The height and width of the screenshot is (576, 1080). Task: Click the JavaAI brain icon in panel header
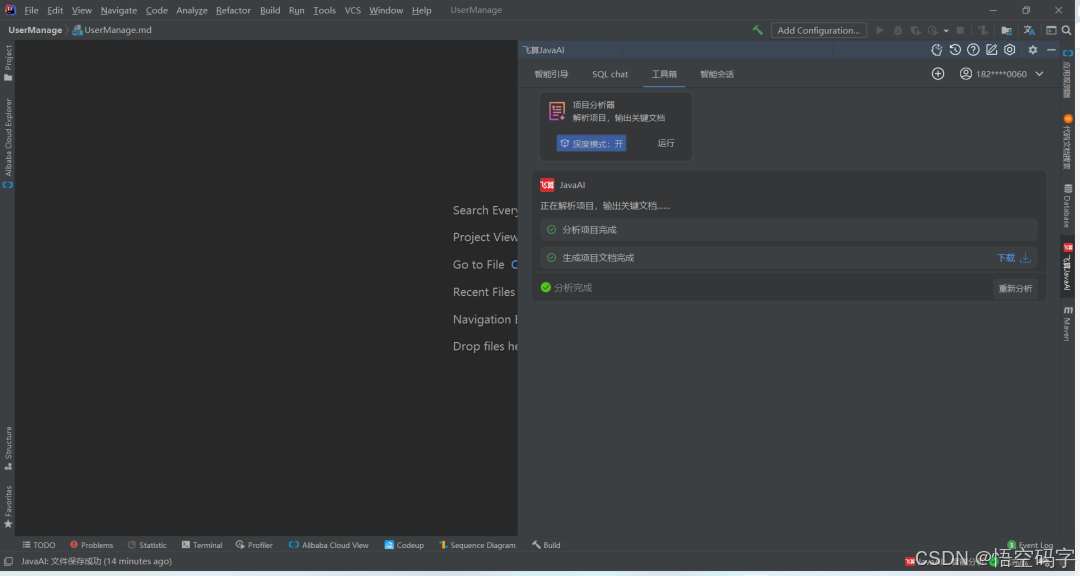point(937,50)
